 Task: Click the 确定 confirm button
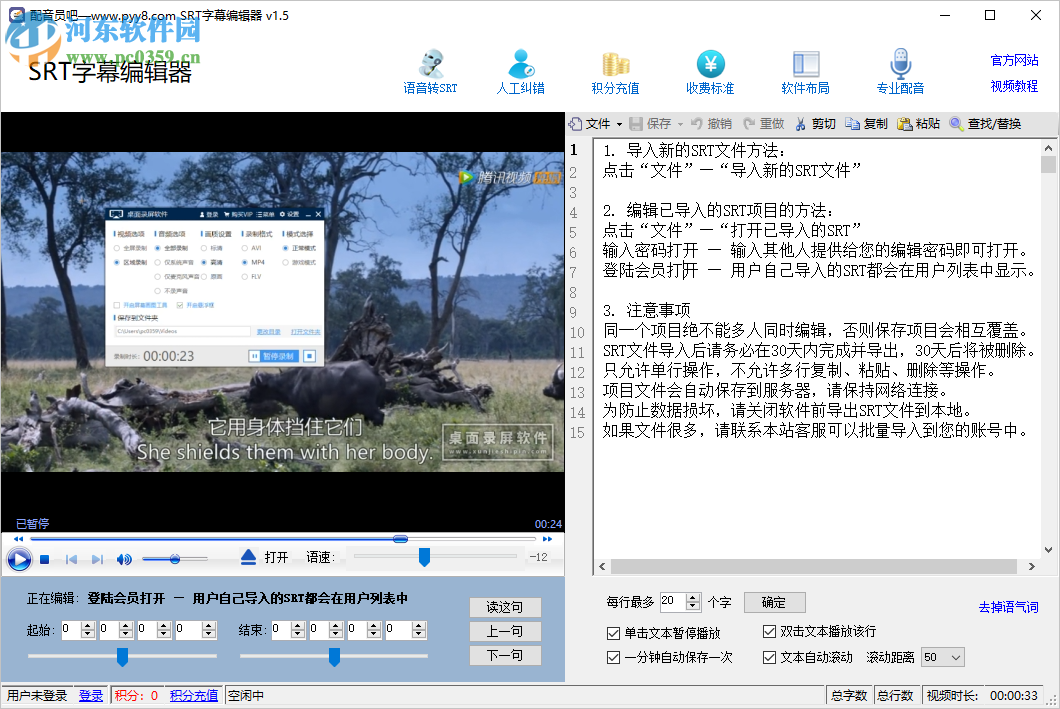[x=774, y=602]
